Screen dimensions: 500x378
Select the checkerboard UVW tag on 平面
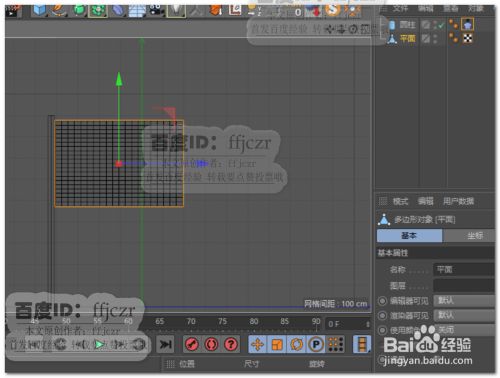[x=467, y=39]
